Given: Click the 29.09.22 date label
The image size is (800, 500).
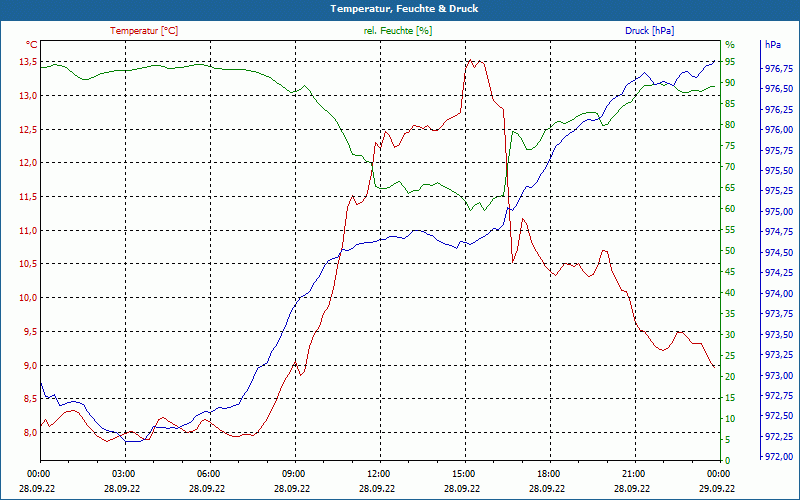Looking at the screenshot, I should tap(717, 489).
